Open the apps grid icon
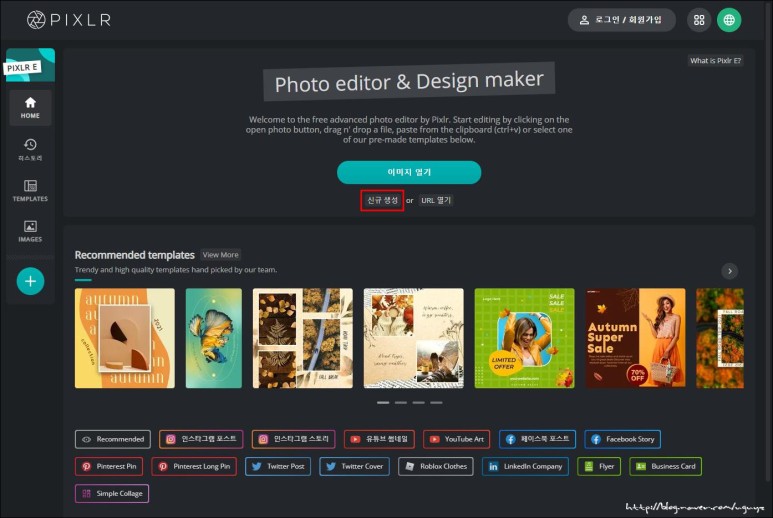This screenshot has height=518, width=773. (699, 20)
